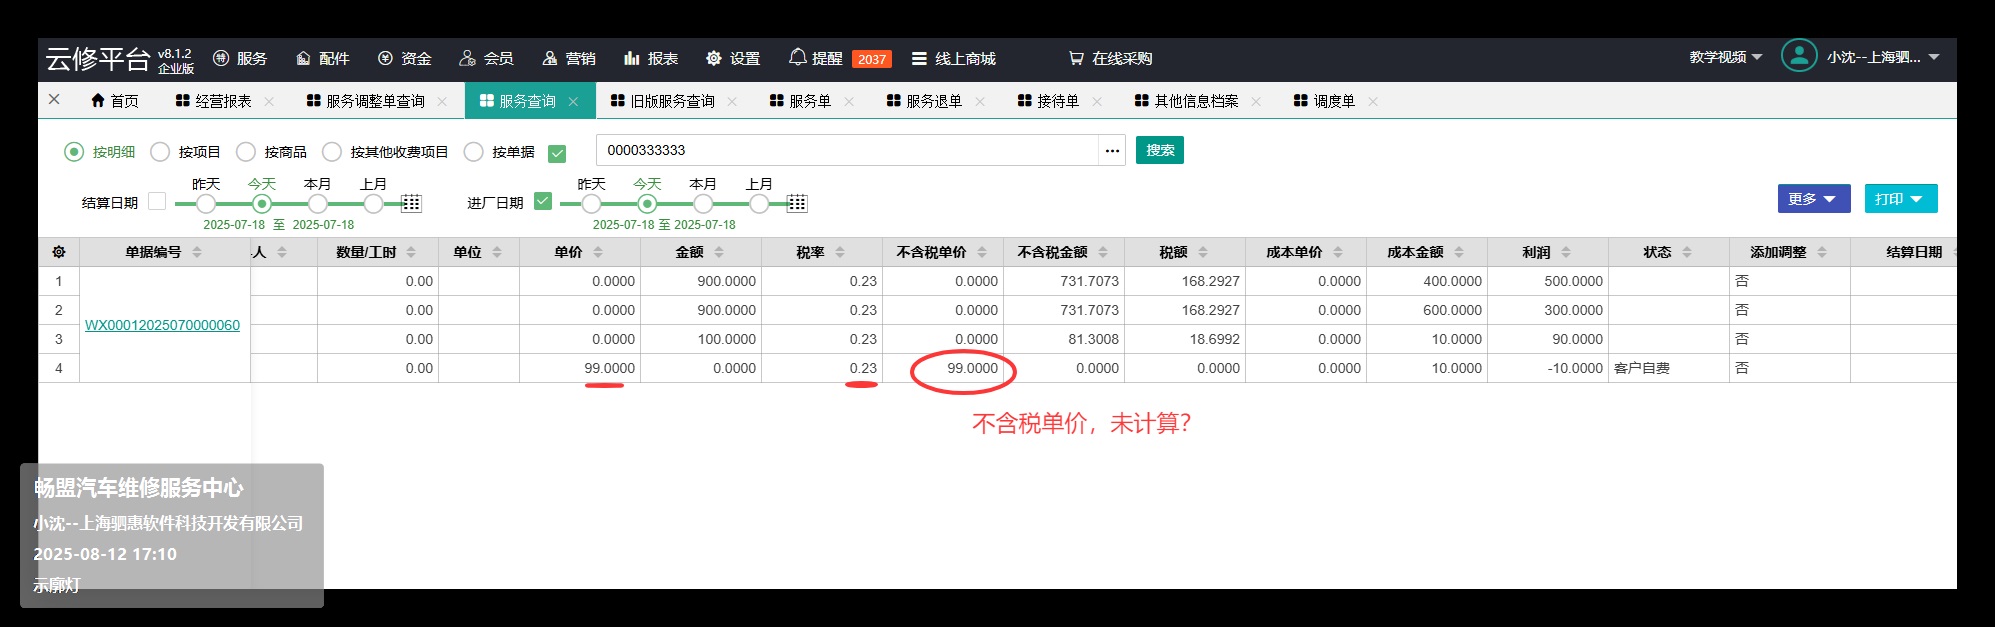Open the 设置 gear menu

pos(713,59)
